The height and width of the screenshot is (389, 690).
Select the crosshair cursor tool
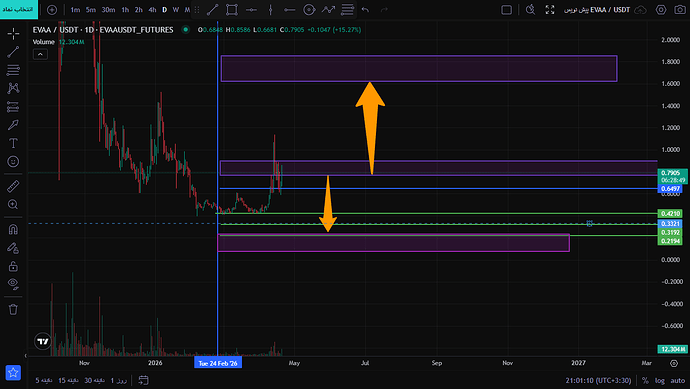[x=13, y=33]
